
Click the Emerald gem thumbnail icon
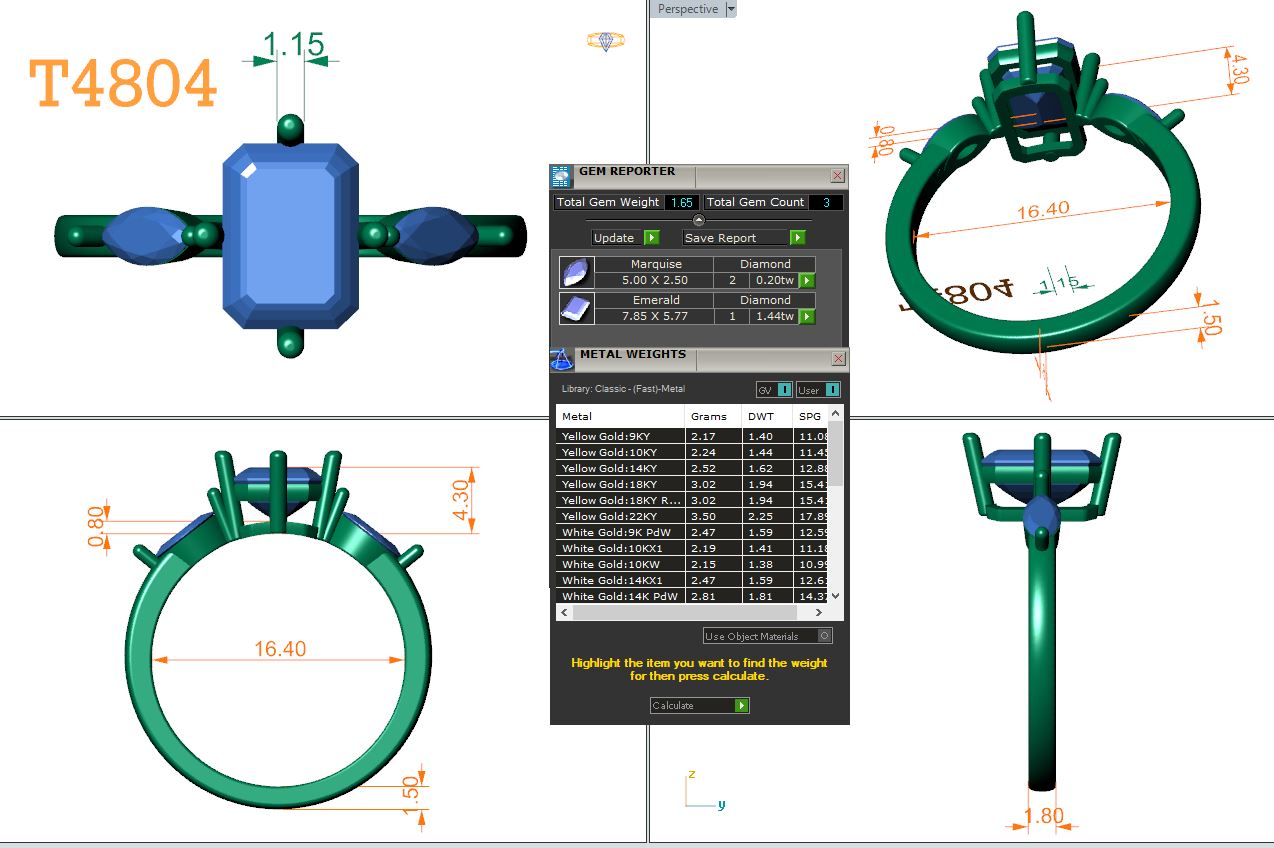[576, 309]
